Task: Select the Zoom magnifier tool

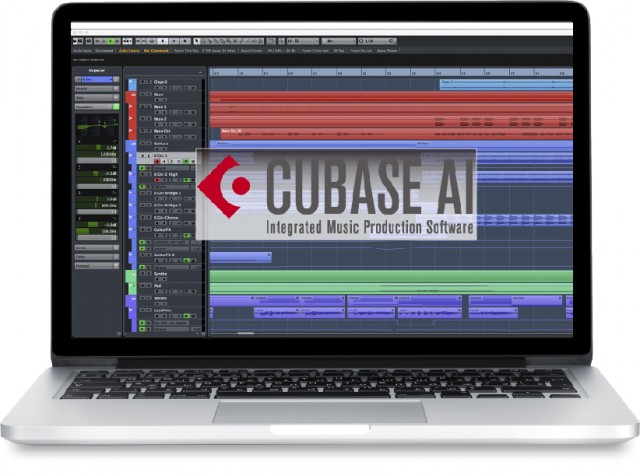Action: click(x=229, y=41)
